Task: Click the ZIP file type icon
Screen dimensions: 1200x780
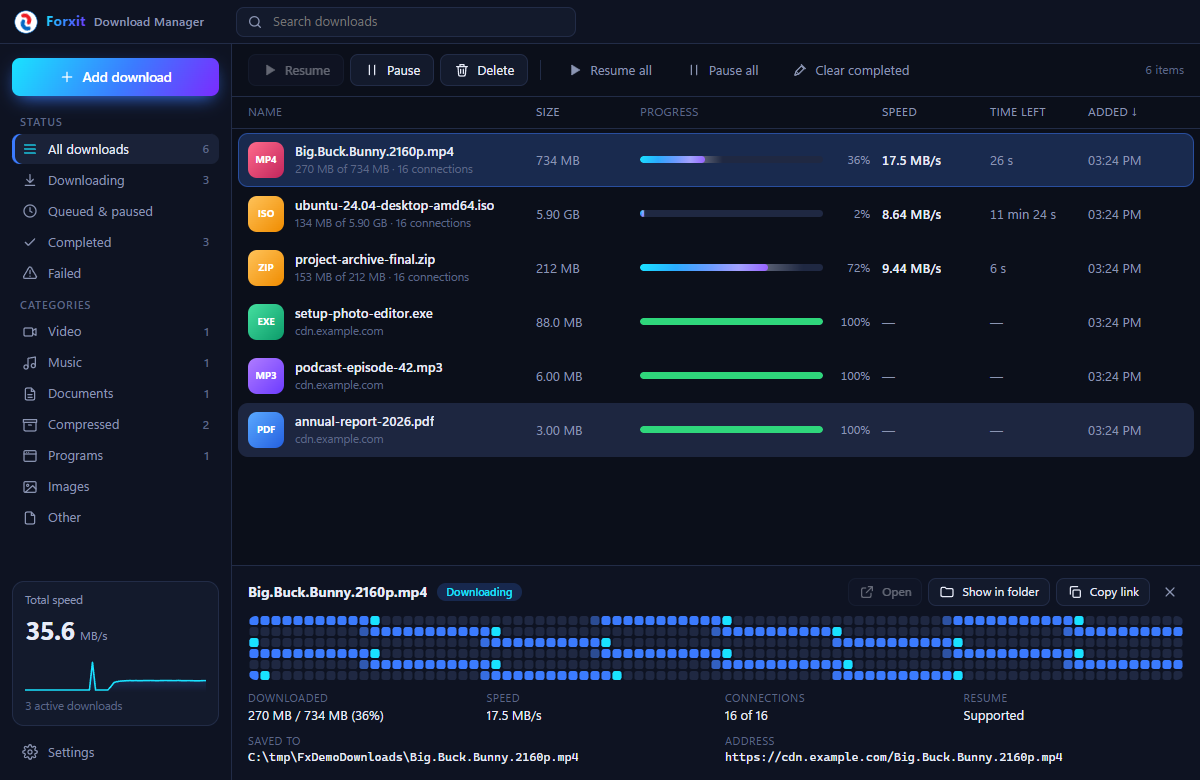Action: click(x=266, y=268)
